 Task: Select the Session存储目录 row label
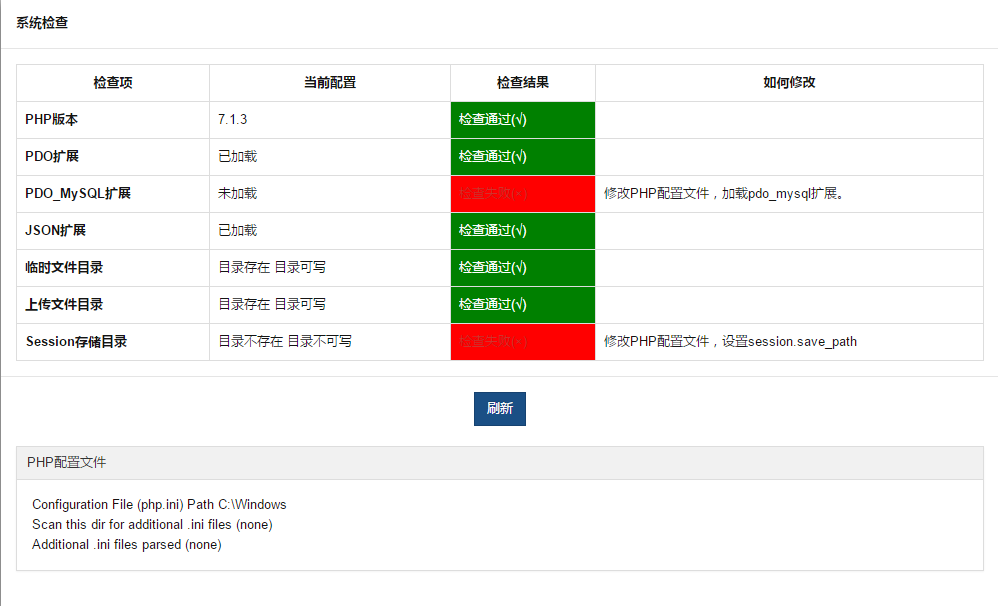(x=76, y=342)
